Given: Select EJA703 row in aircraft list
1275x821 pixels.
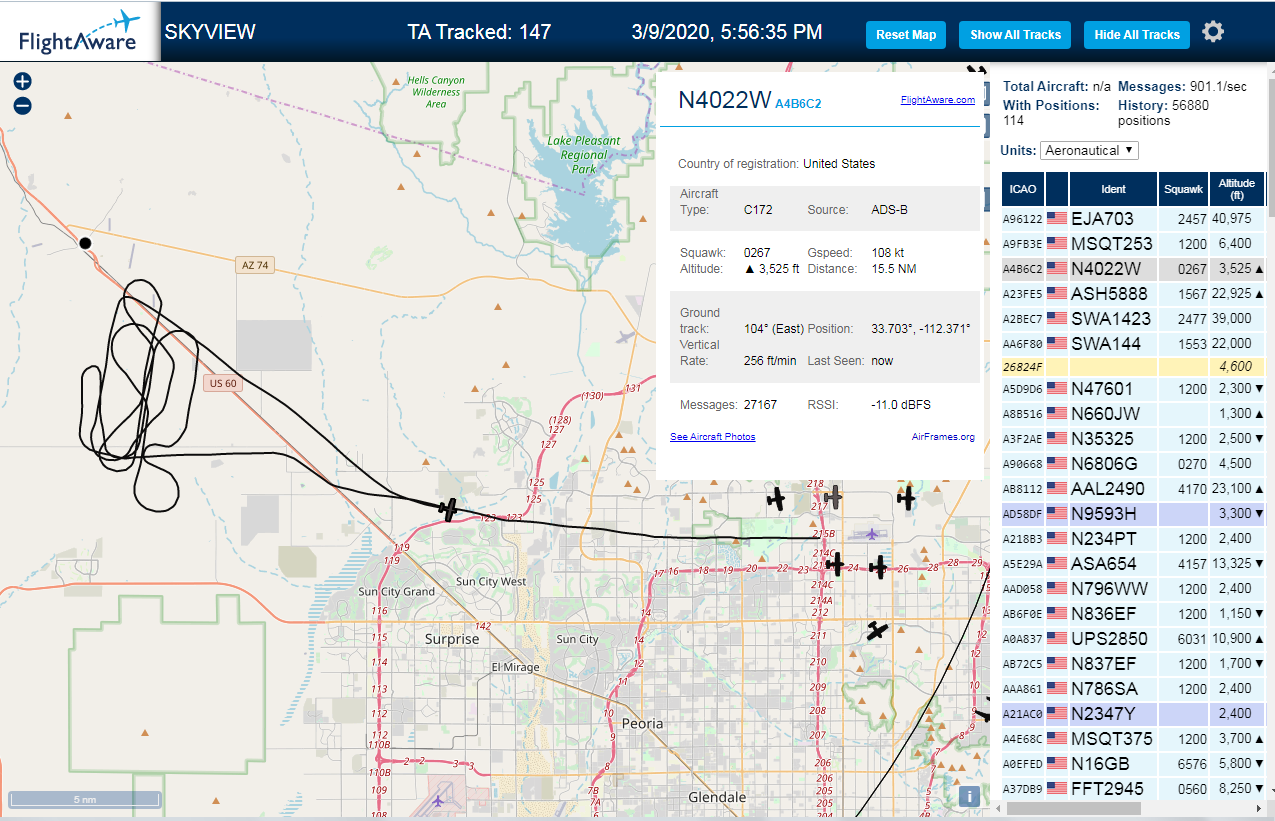Looking at the screenshot, I should click(x=1134, y=218).
